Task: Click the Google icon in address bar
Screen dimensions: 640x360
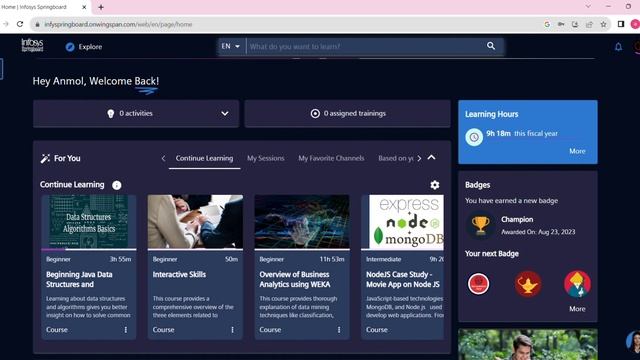Action: (547, 24)
